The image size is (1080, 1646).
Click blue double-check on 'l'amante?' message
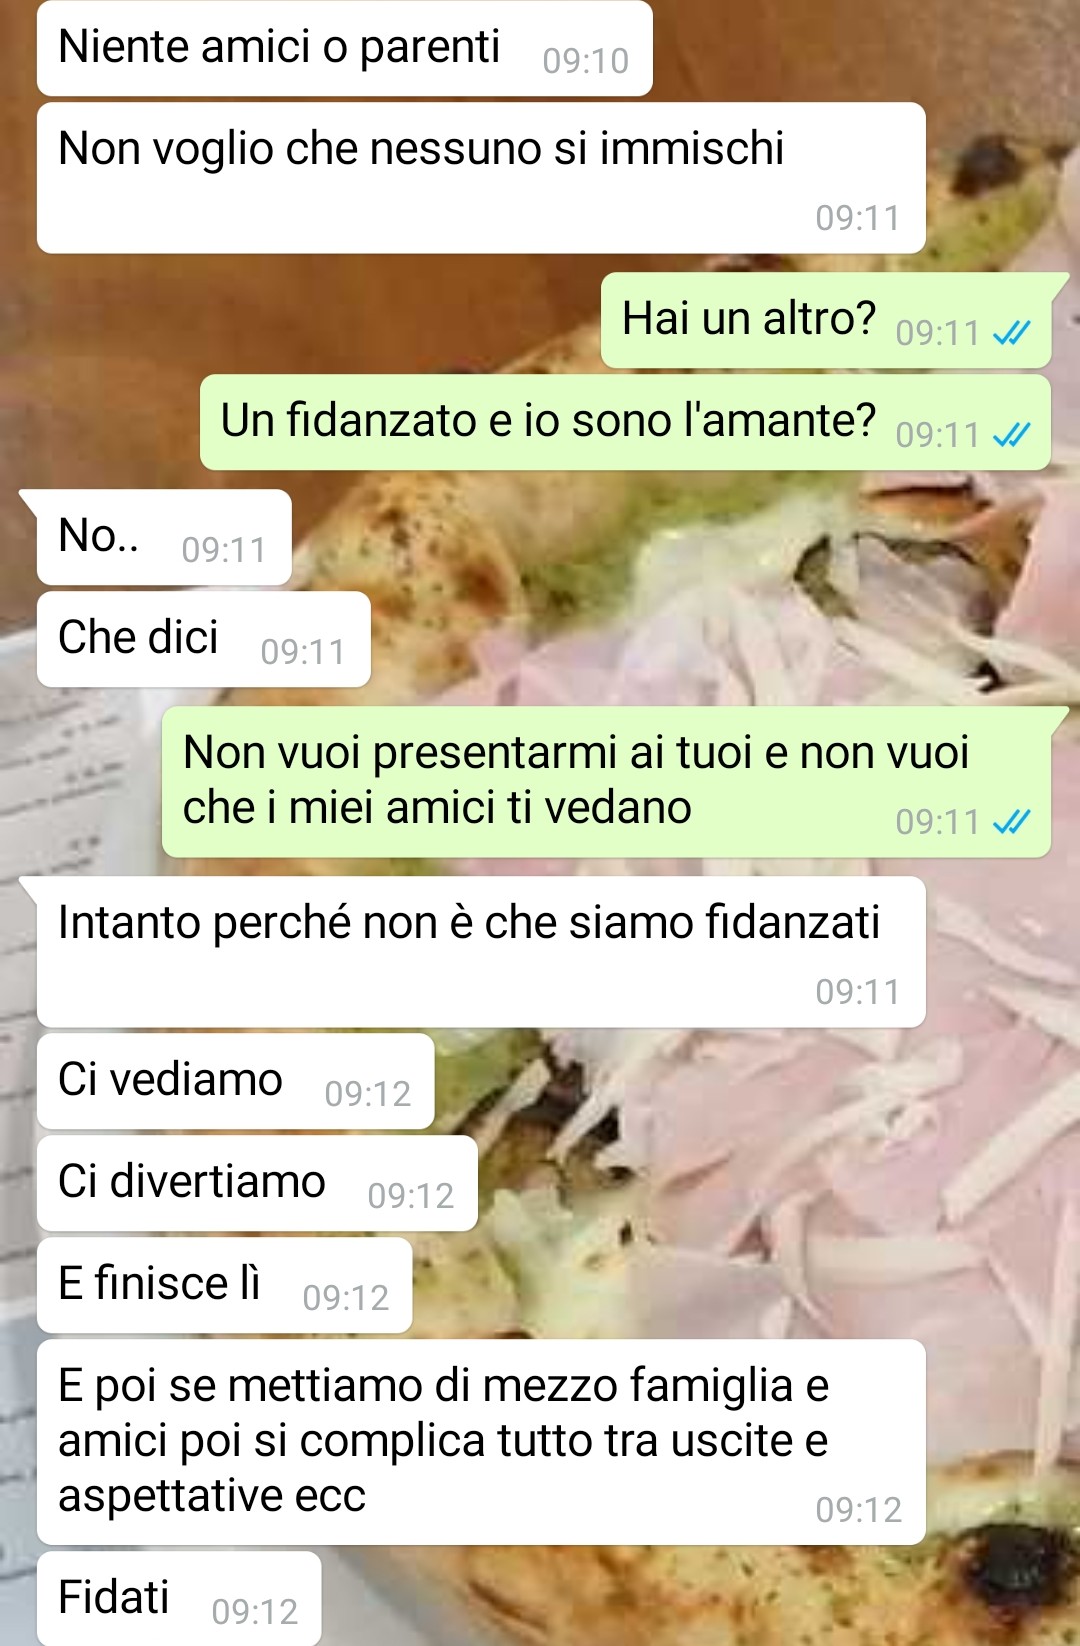[x=1011, y=435]
